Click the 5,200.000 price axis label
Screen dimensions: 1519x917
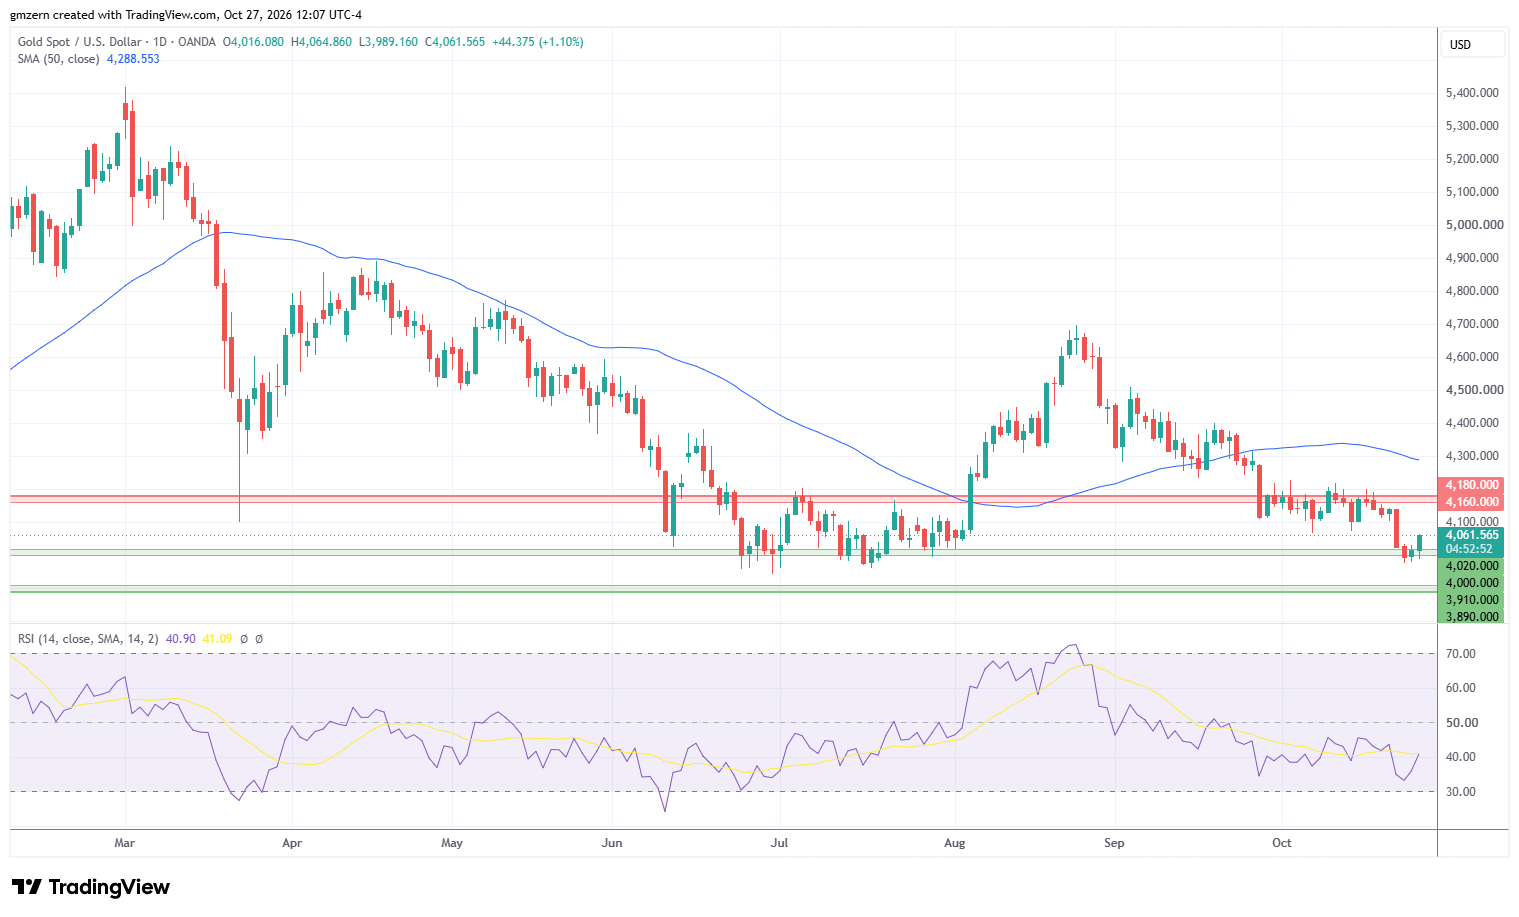[x=1472, y=159]
